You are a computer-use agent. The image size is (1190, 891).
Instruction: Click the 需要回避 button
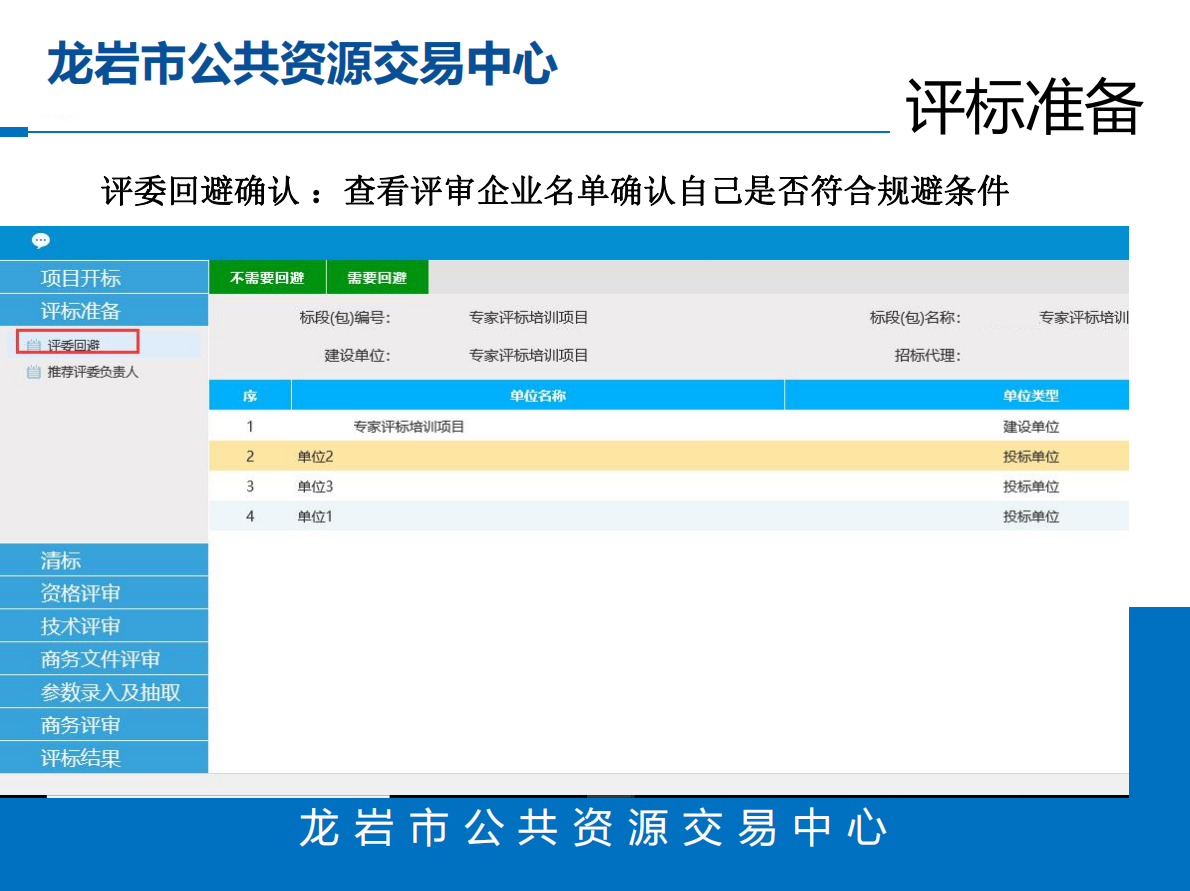pos(377,278)
